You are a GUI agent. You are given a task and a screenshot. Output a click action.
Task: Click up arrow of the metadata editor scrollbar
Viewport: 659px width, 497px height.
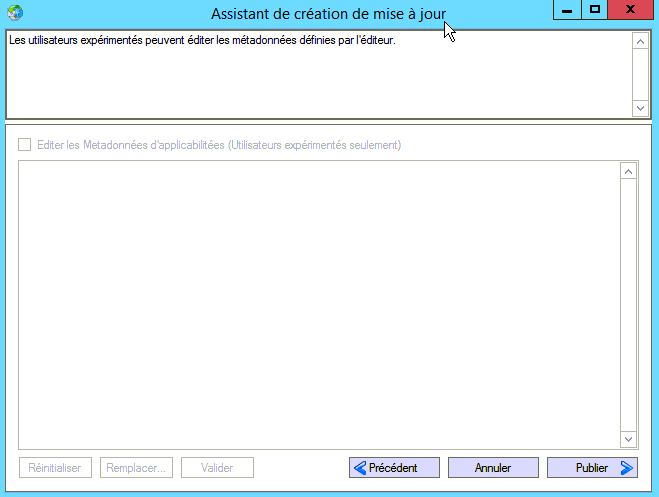click(x=628, y=172)
